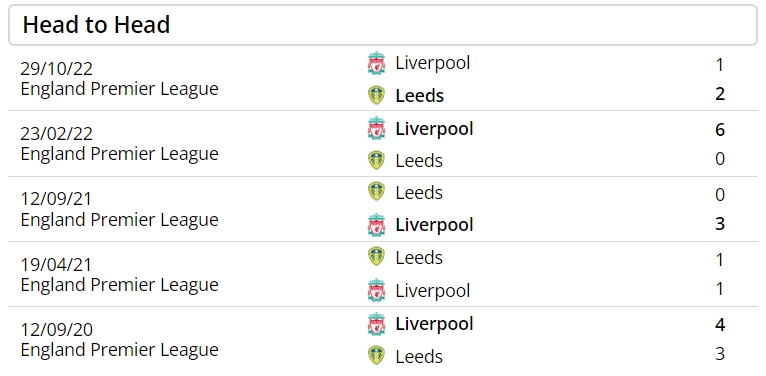Click the Leeds crest in the 12/09/20 match

(x=376, y=355)
